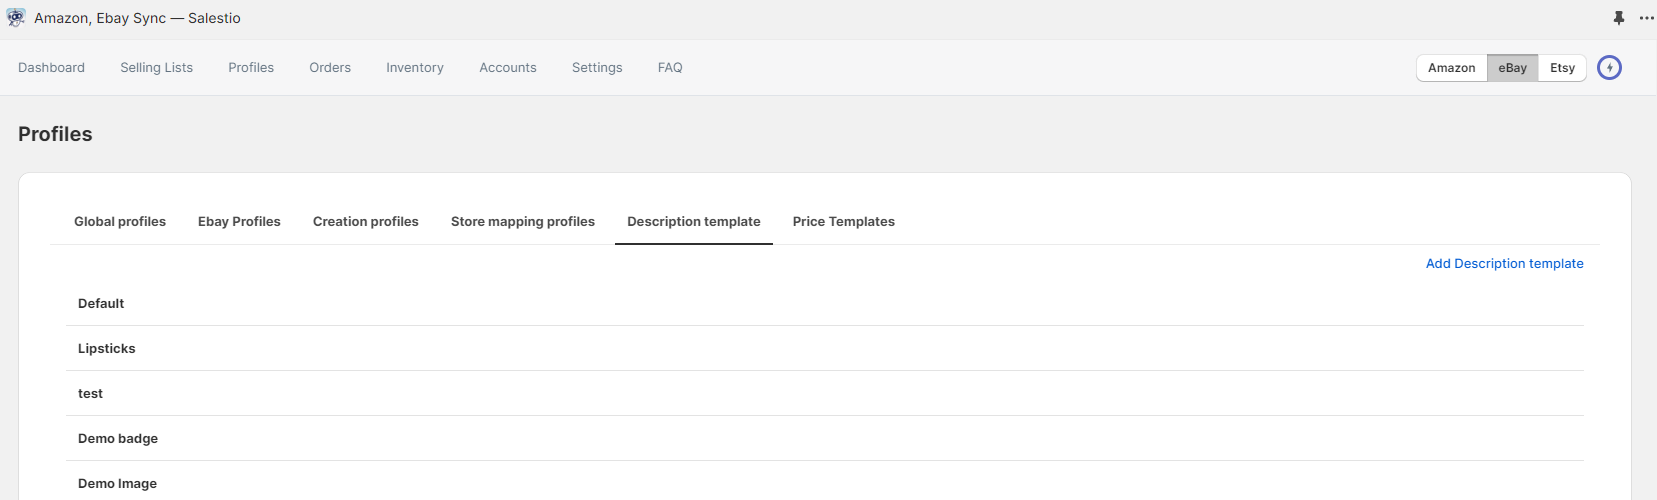Viewport: 1657px width, 500px height.
Task: Open the Ebay Profiles tab
Action: [x=239, y=222]
